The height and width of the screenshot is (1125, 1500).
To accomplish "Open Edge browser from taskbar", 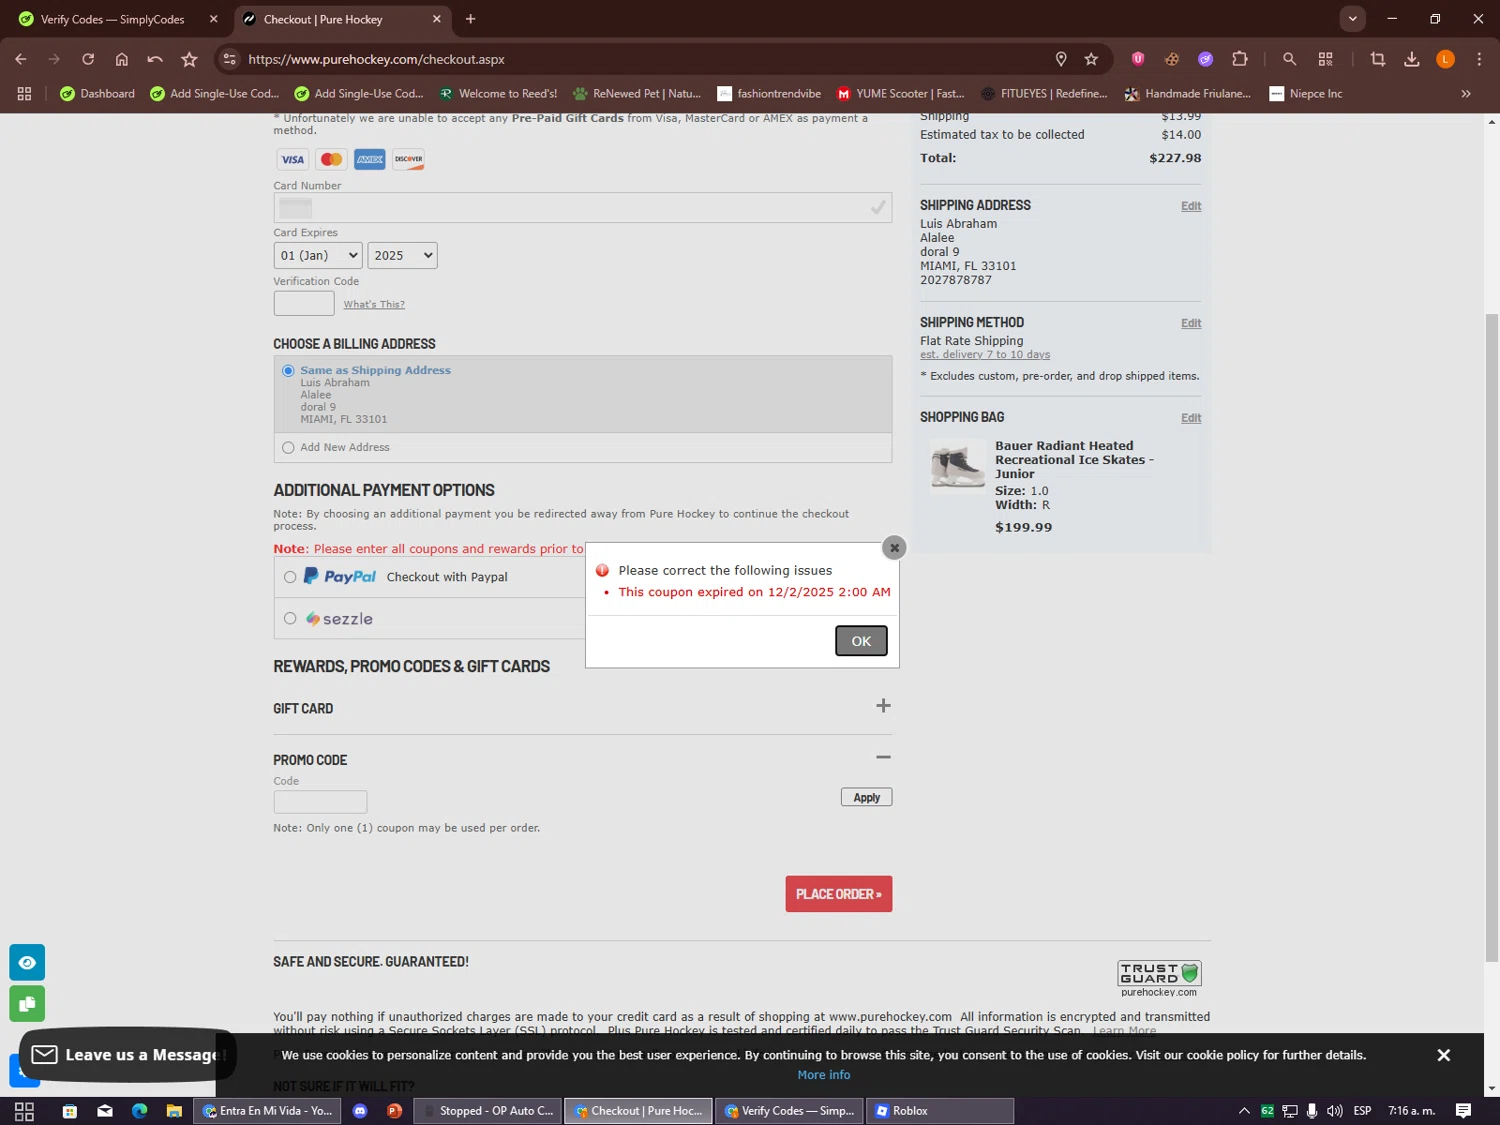I will [x=139, y=1111].
